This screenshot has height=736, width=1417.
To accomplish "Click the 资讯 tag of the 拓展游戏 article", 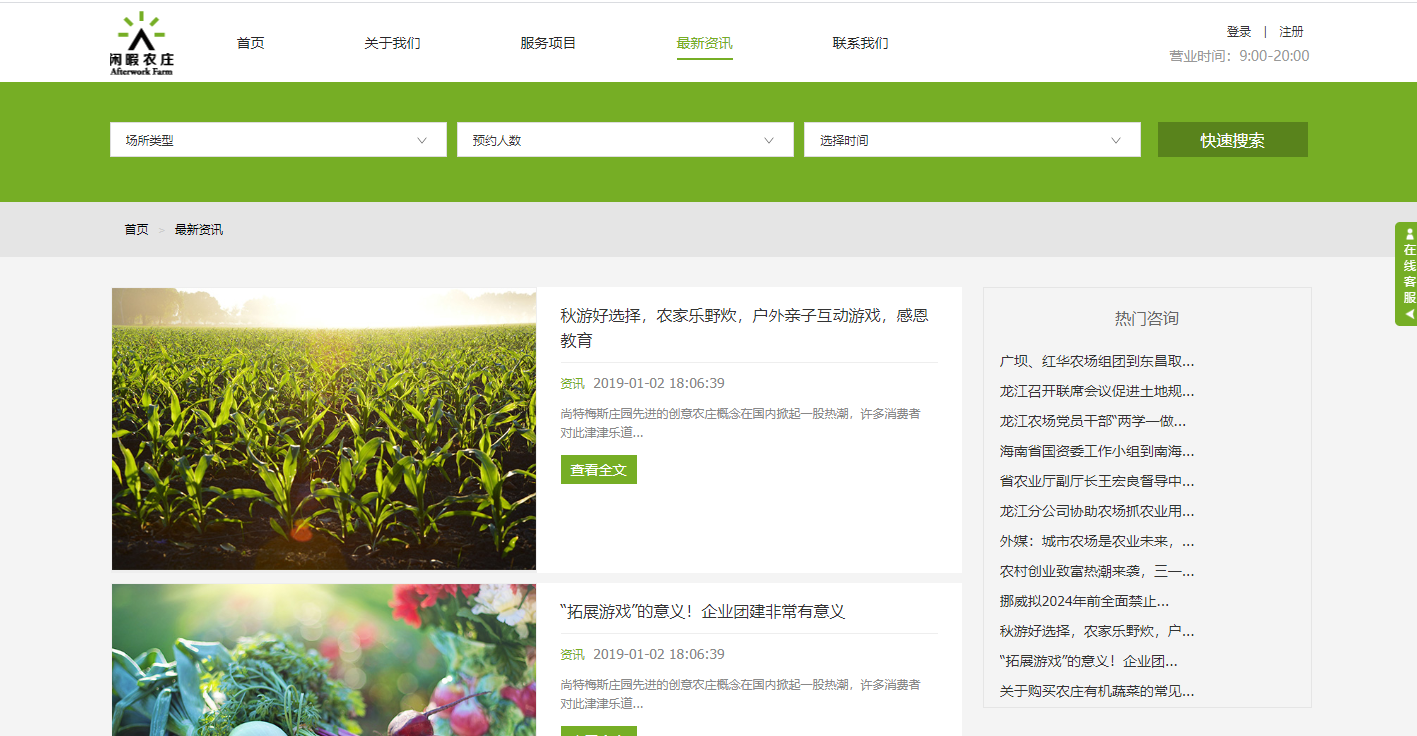I will (x=572, y=655).
